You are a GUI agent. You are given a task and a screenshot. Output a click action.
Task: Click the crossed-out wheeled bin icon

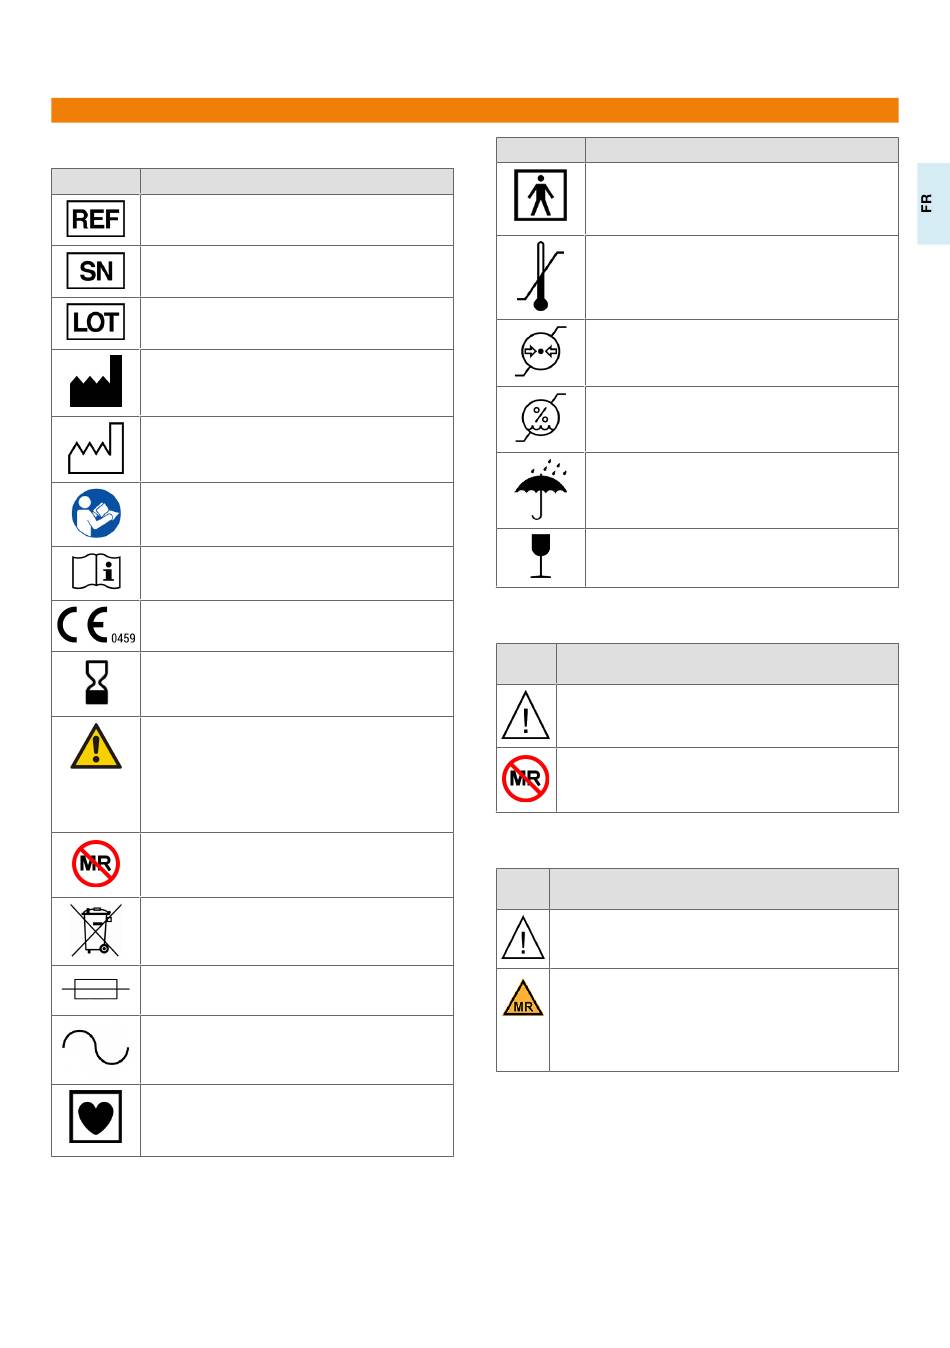(96, 930)
